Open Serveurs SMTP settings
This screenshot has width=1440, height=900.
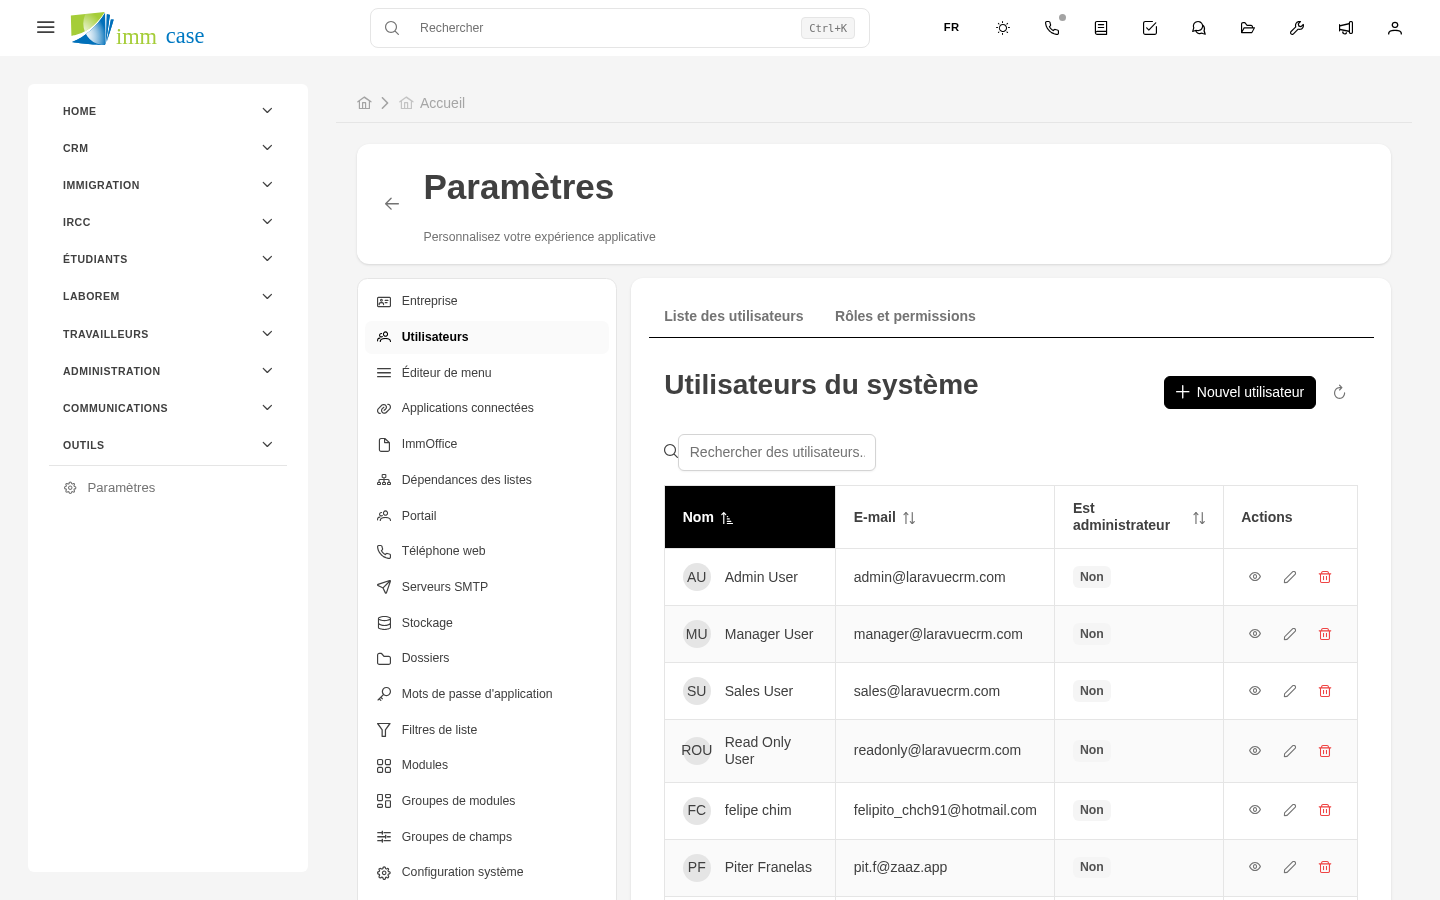tap(487, 587)
